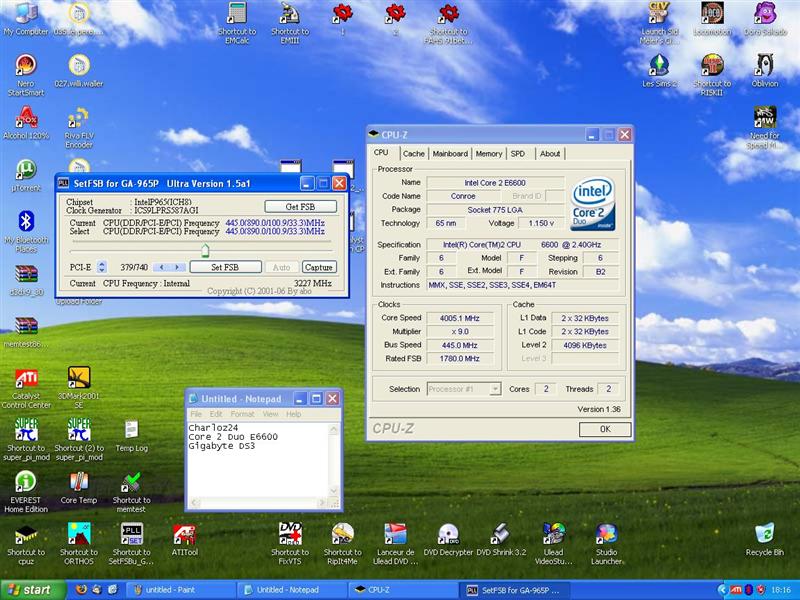Click Set FSB button

tap(225, 267)
